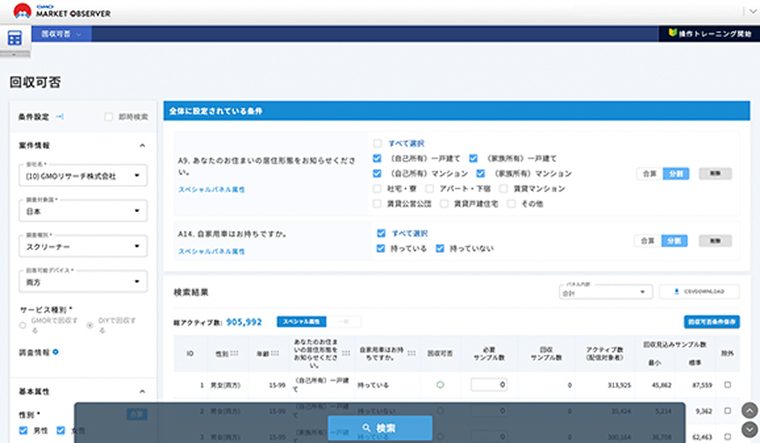Open the 調査対象国 dropdown showing 日本

pos(83,211)
